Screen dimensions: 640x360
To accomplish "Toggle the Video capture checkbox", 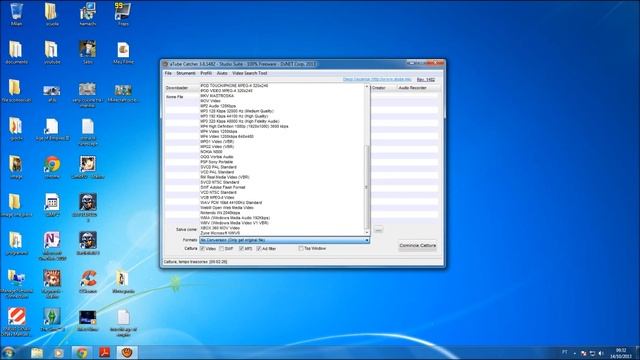I will click(x=202, y=249).
